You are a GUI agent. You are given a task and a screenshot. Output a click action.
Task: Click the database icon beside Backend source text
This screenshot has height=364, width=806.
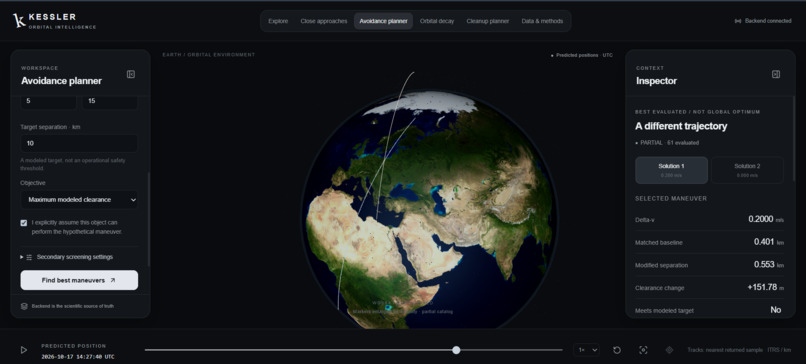[24, 306]
